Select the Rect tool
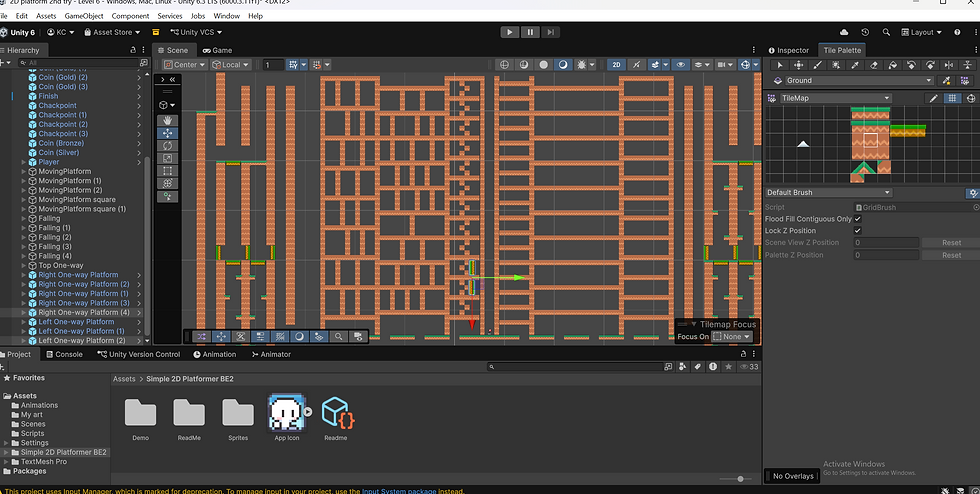Screen dimensions: 980x494 point(168,171)
